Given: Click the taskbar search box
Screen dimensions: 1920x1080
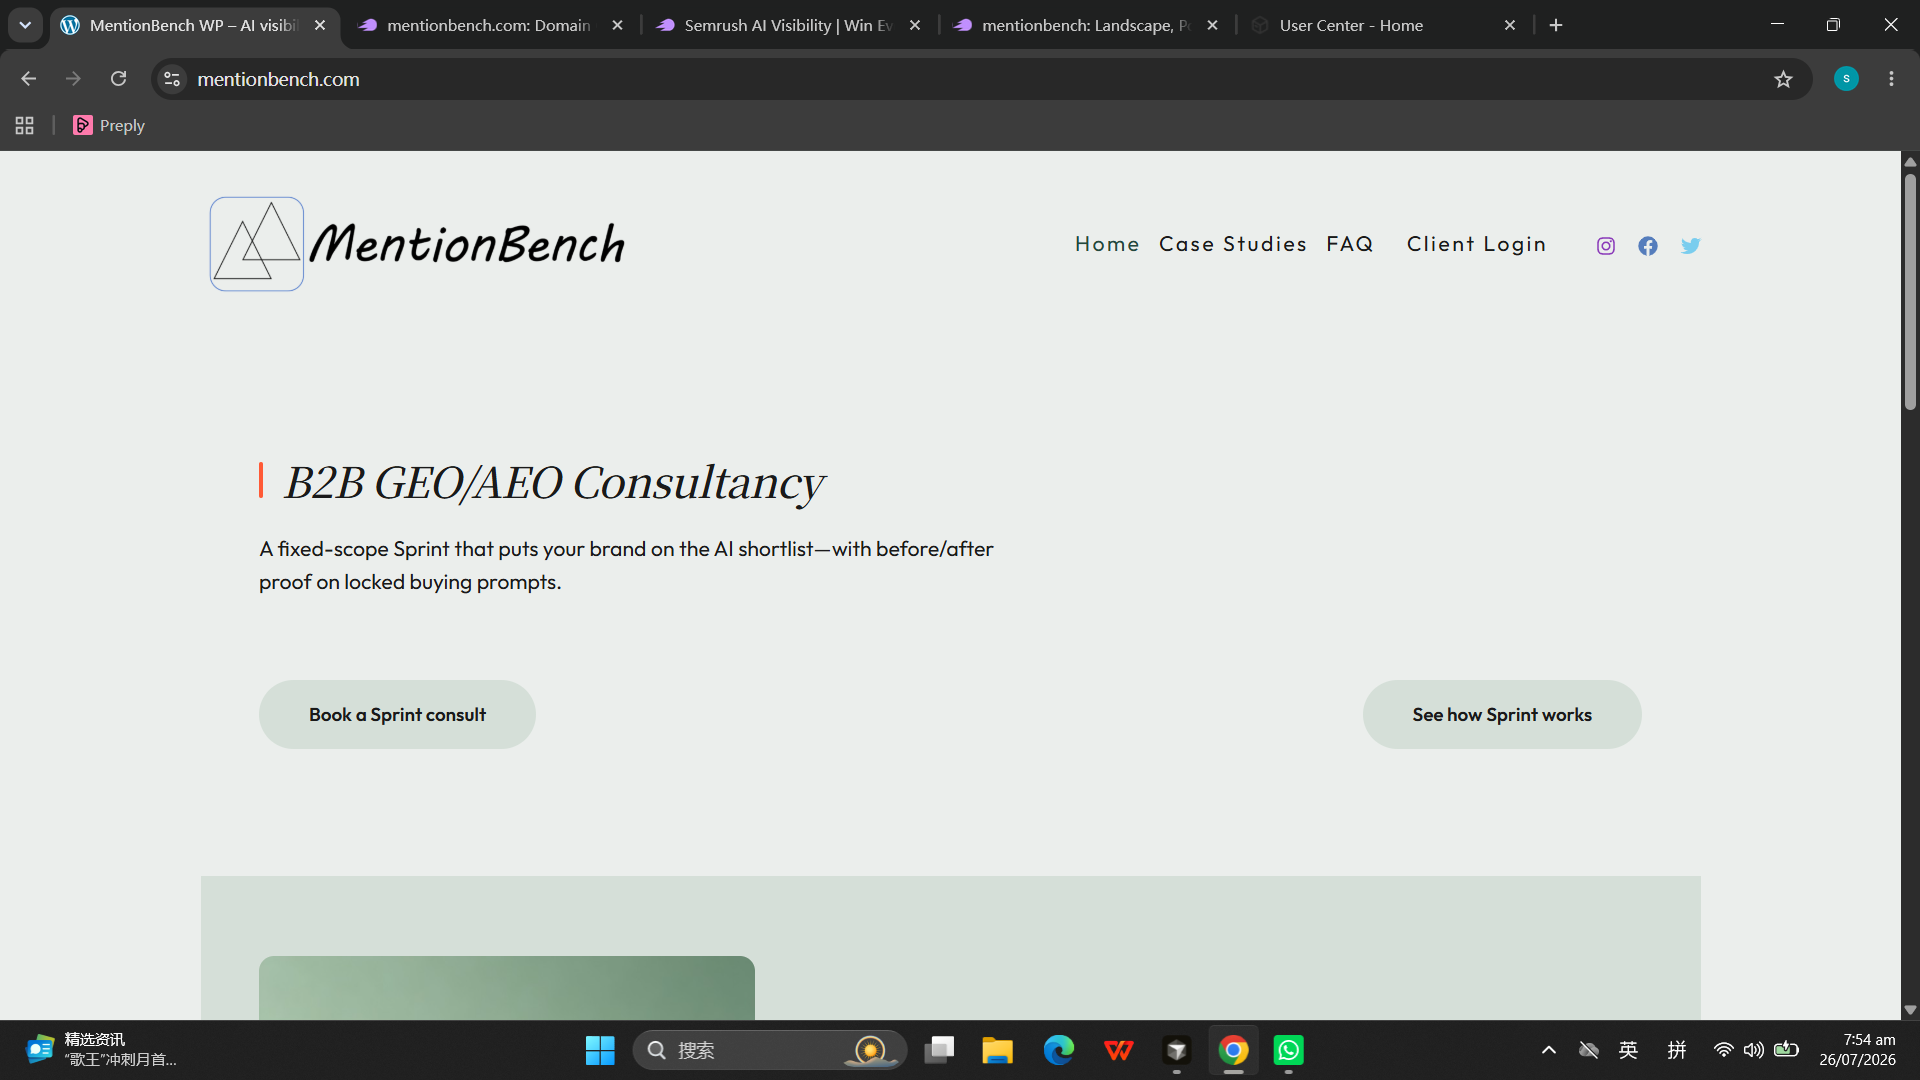Looking at the screenshot, I should (x=770, y=1050).
